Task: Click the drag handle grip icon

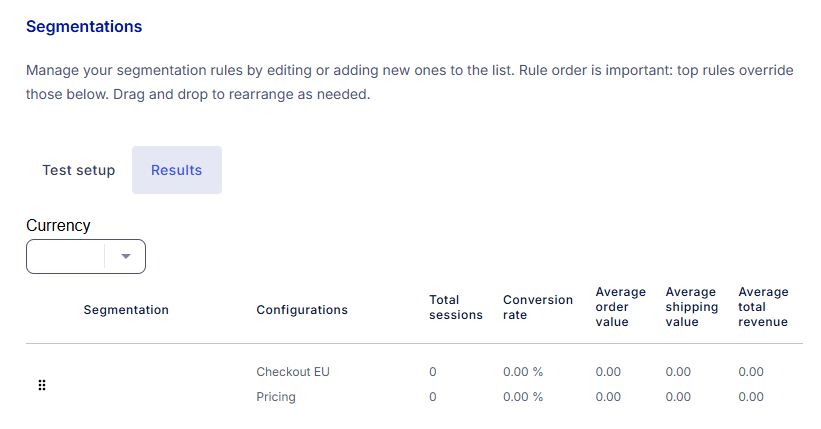Action: coord(42,385)
